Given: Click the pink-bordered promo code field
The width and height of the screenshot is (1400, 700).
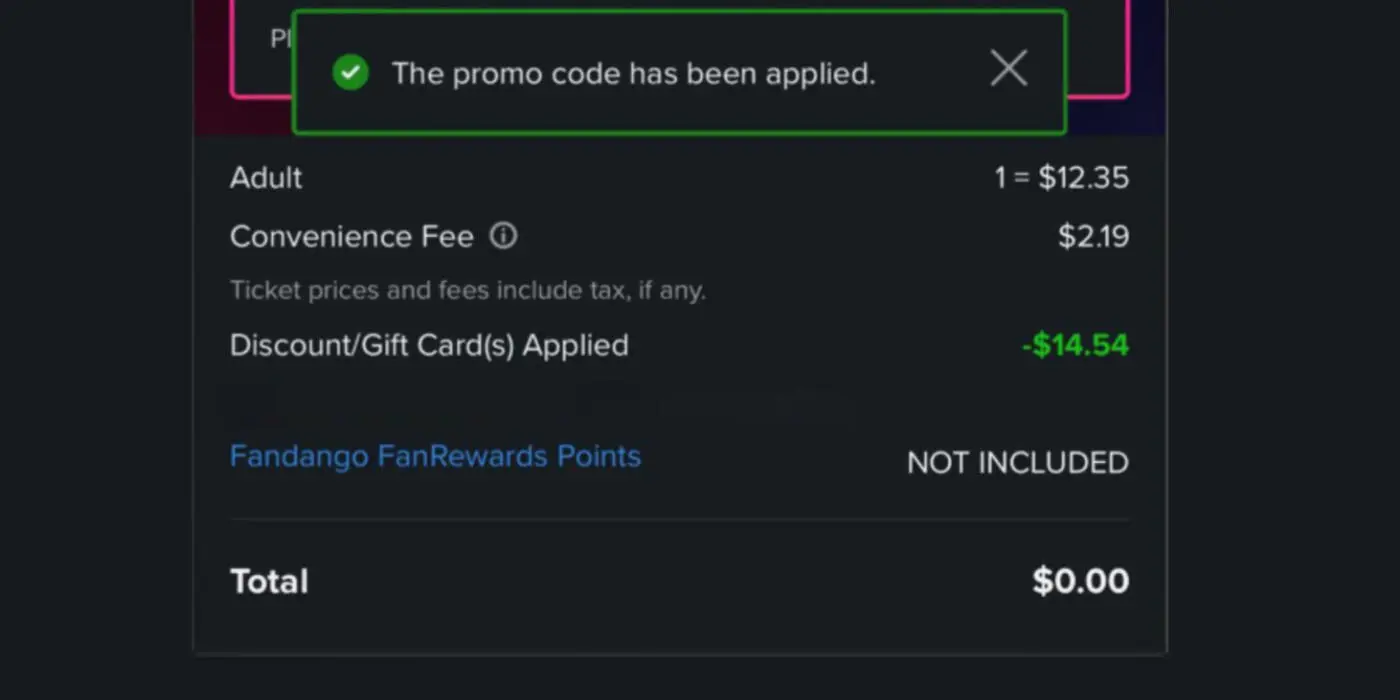Looking at the screenshot, I should [1098, 60].
